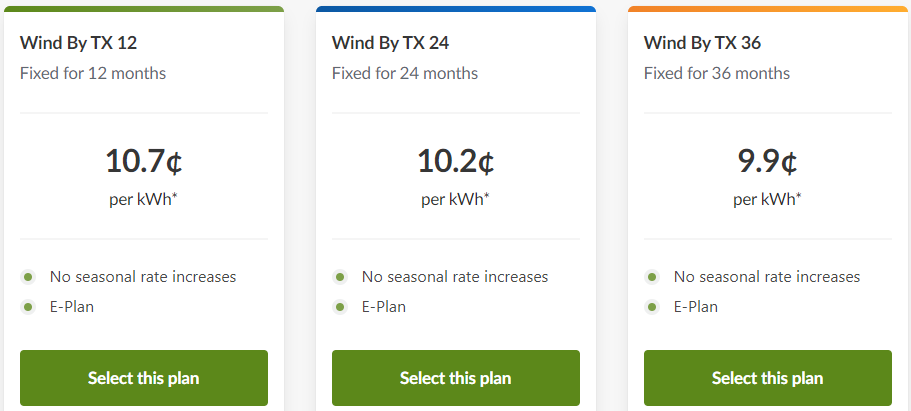The image size is (911, 411).
Task: Select the Wind By TX 12 plan button
Action: 144,378
